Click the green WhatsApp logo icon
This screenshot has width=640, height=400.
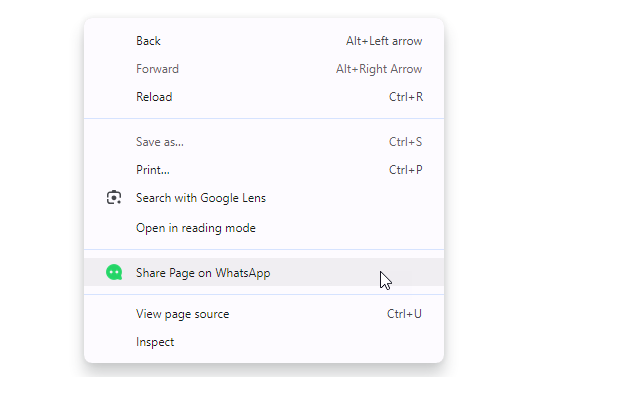[114, 272]
